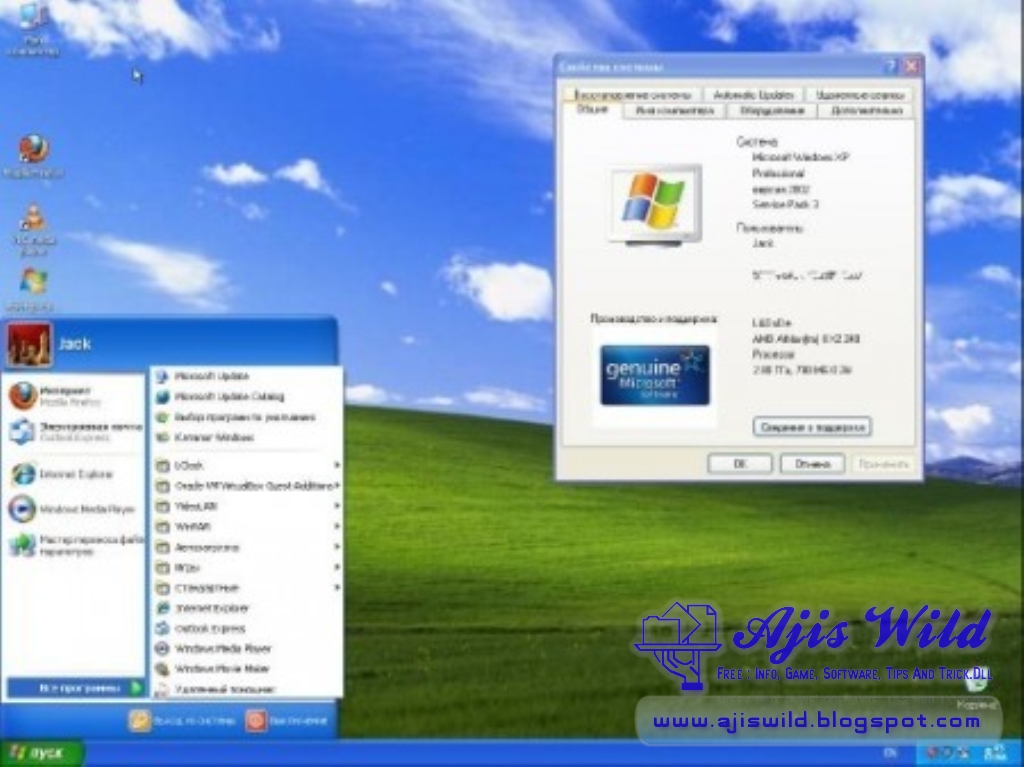The width and height of the screenshot is (1024, 767).
Task: Switch to System Restore tab in System Properties
Action: pyautogui.click(x=633, y=95)
